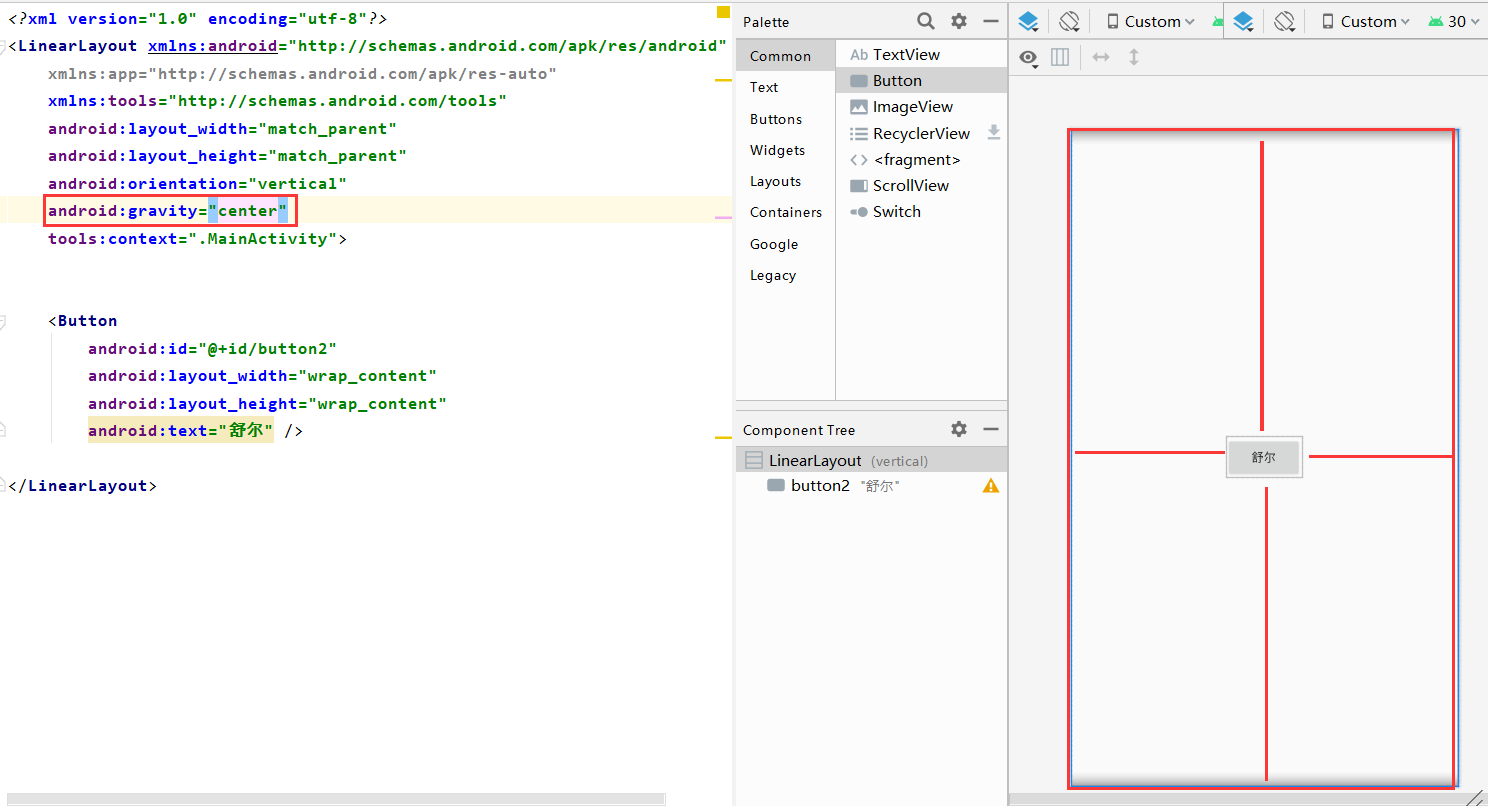Choose <fragment> in the palette list
Screen dimensions: 1488x806
pos(921,160)
